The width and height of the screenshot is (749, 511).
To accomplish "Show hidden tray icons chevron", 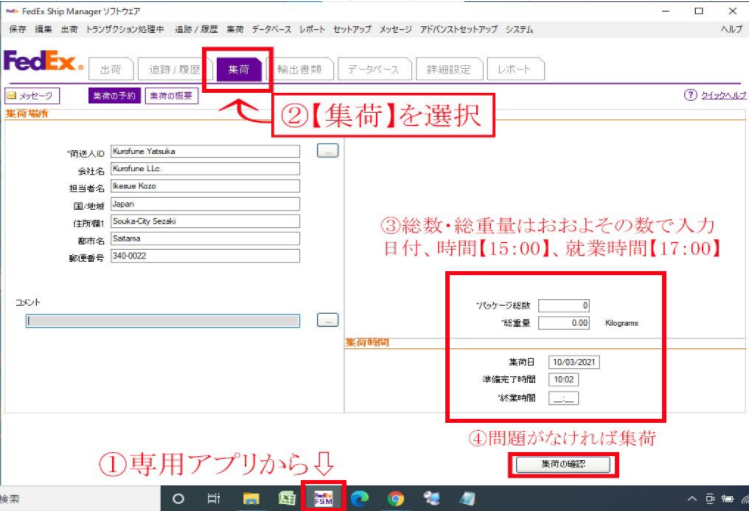I will pos(692,499).
